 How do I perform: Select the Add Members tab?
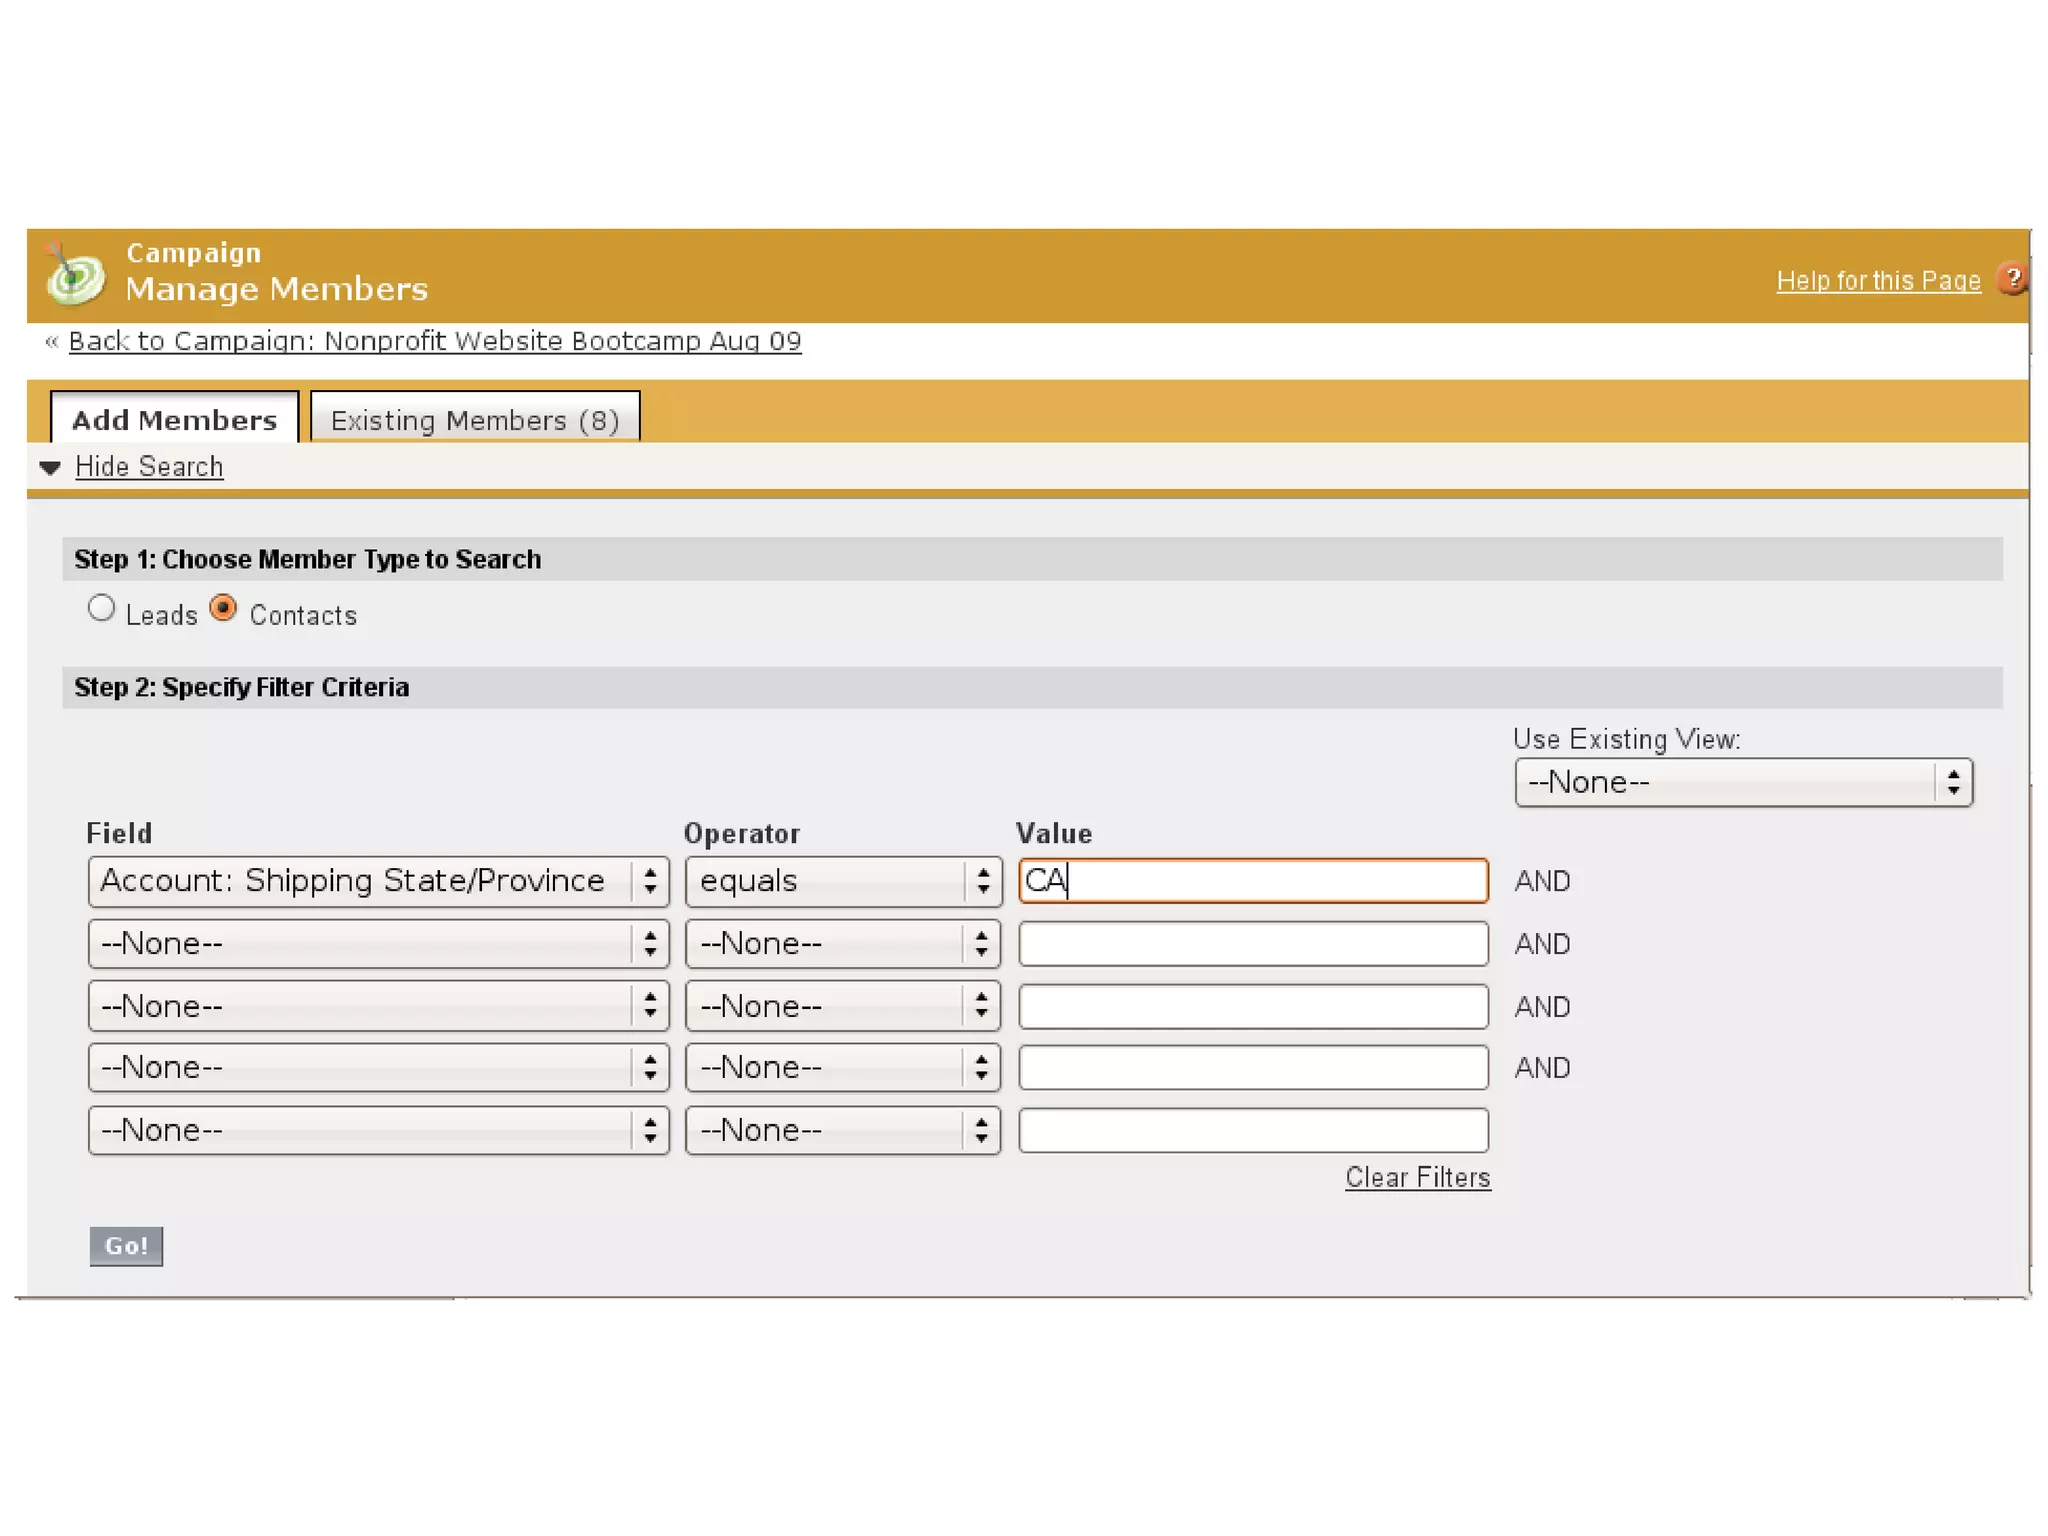click(174, 420)
